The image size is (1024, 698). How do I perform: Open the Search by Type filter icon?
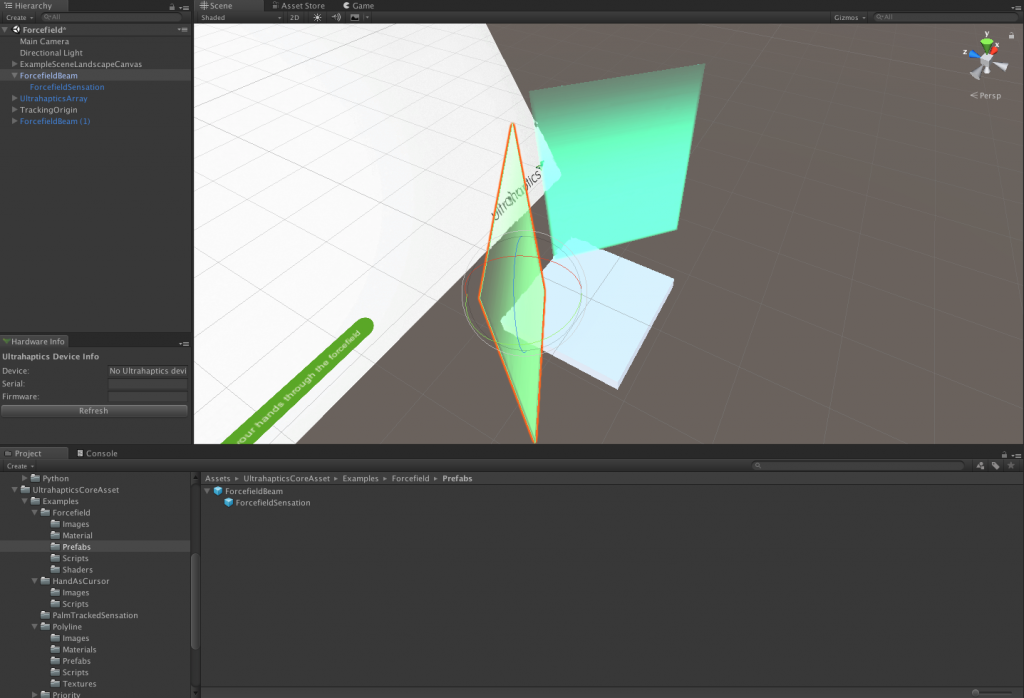coord(980,466)
